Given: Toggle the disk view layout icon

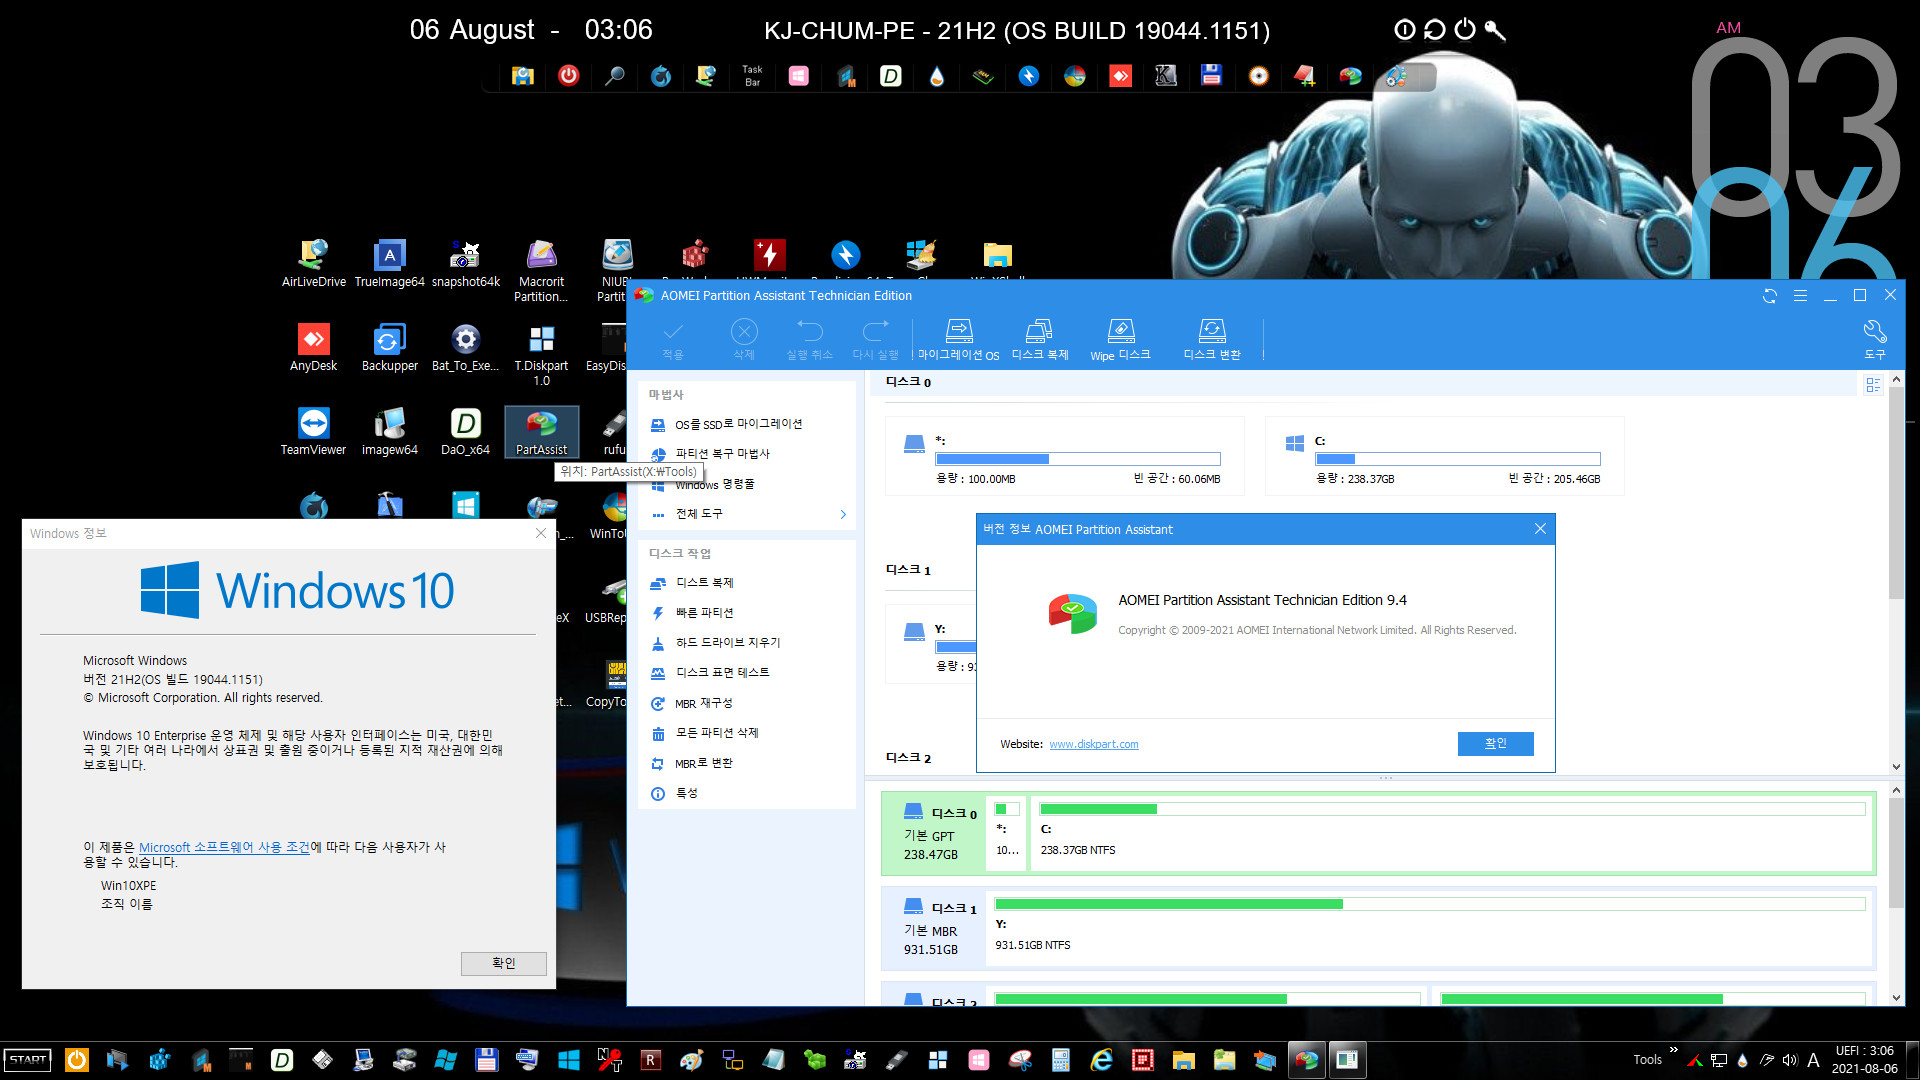Looking at the screenshot, I should 1873,385.
